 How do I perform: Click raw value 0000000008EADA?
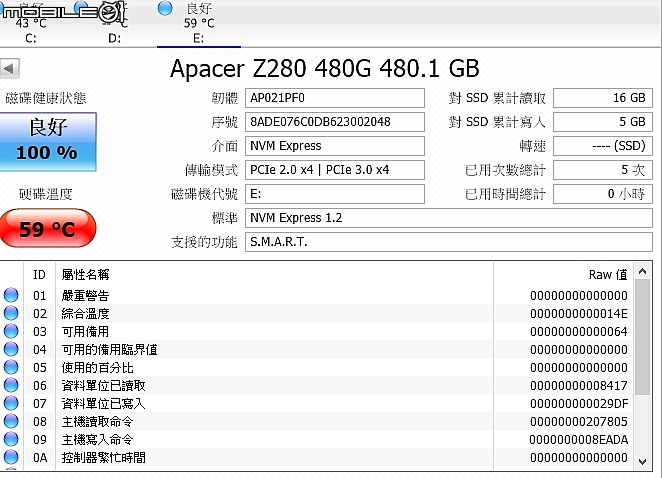tap(579, 440)
